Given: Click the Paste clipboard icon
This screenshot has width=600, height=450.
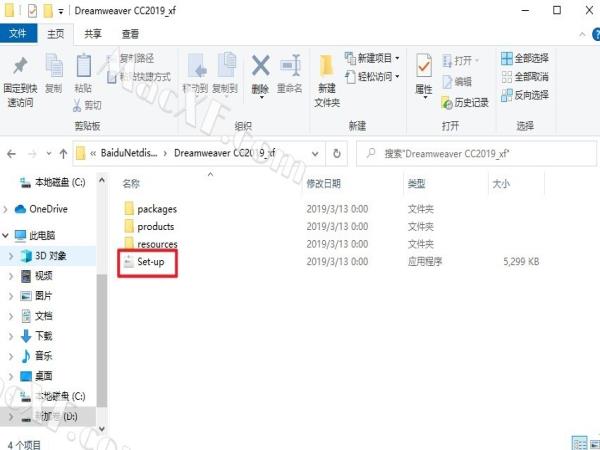Looking at the screenshot, I should pyautogui.click(x=83, y=65).
